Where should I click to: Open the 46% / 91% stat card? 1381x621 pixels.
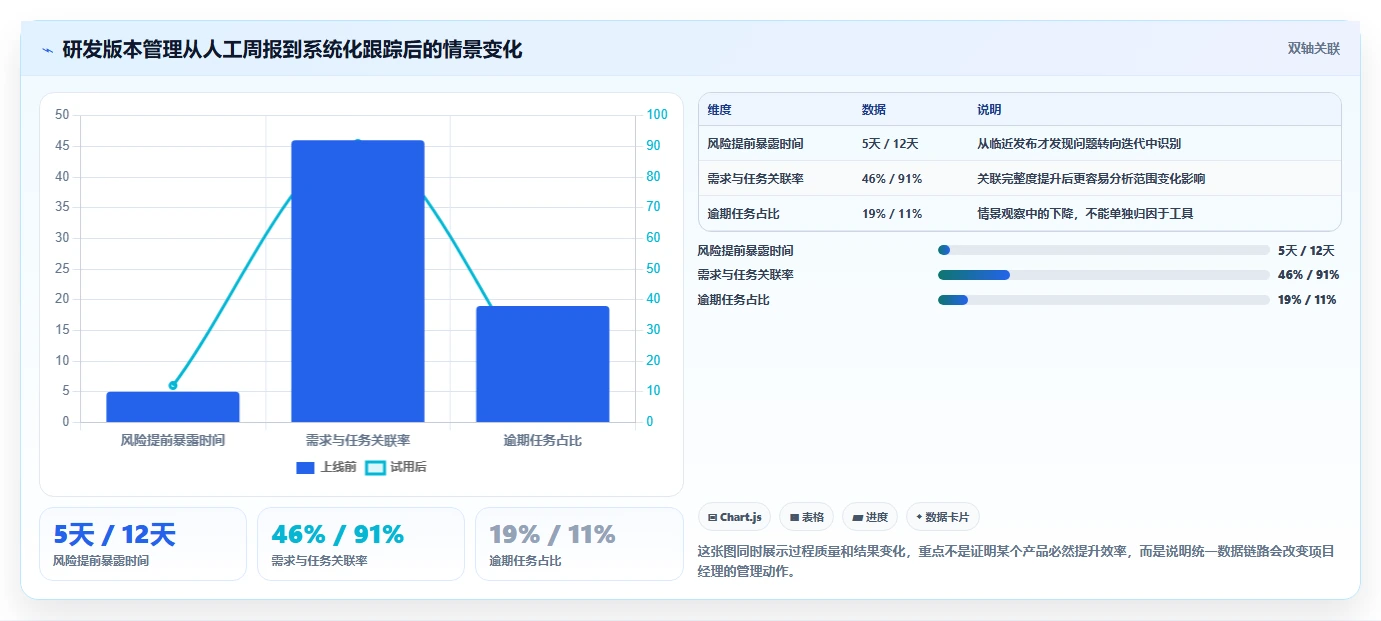[x=361, y=544]
